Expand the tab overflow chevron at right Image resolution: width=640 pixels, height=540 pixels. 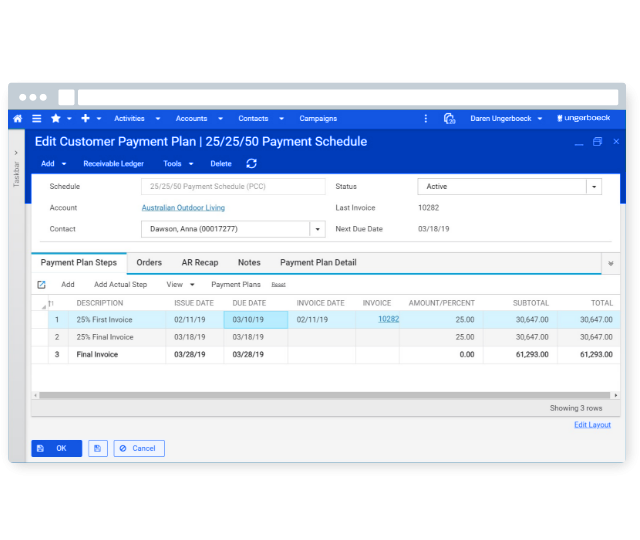pyautogui.click(x=610, y=264)
